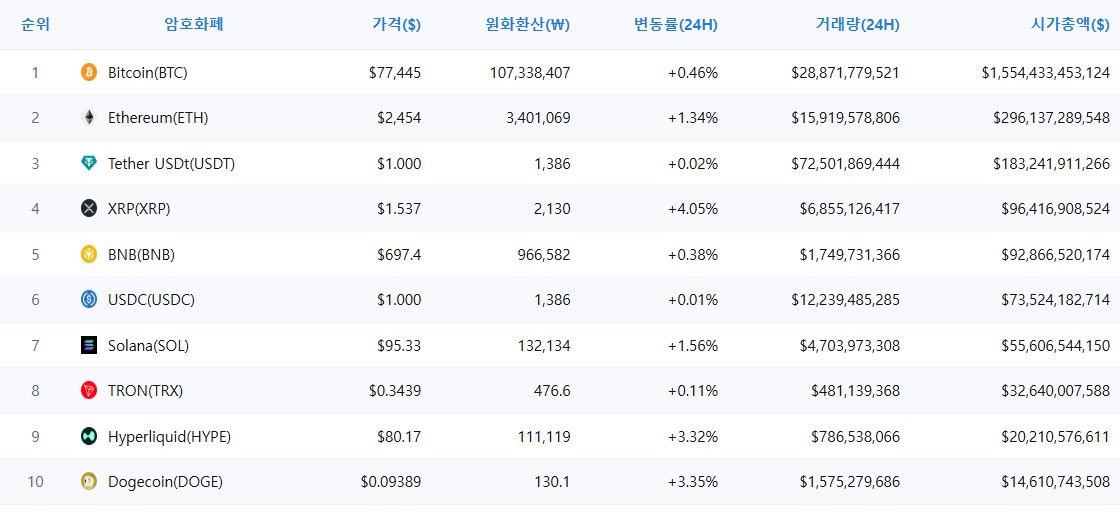1120x514 pixels.
Task: Select Hyperliquid change +3.32%
Action: point(693,436)
